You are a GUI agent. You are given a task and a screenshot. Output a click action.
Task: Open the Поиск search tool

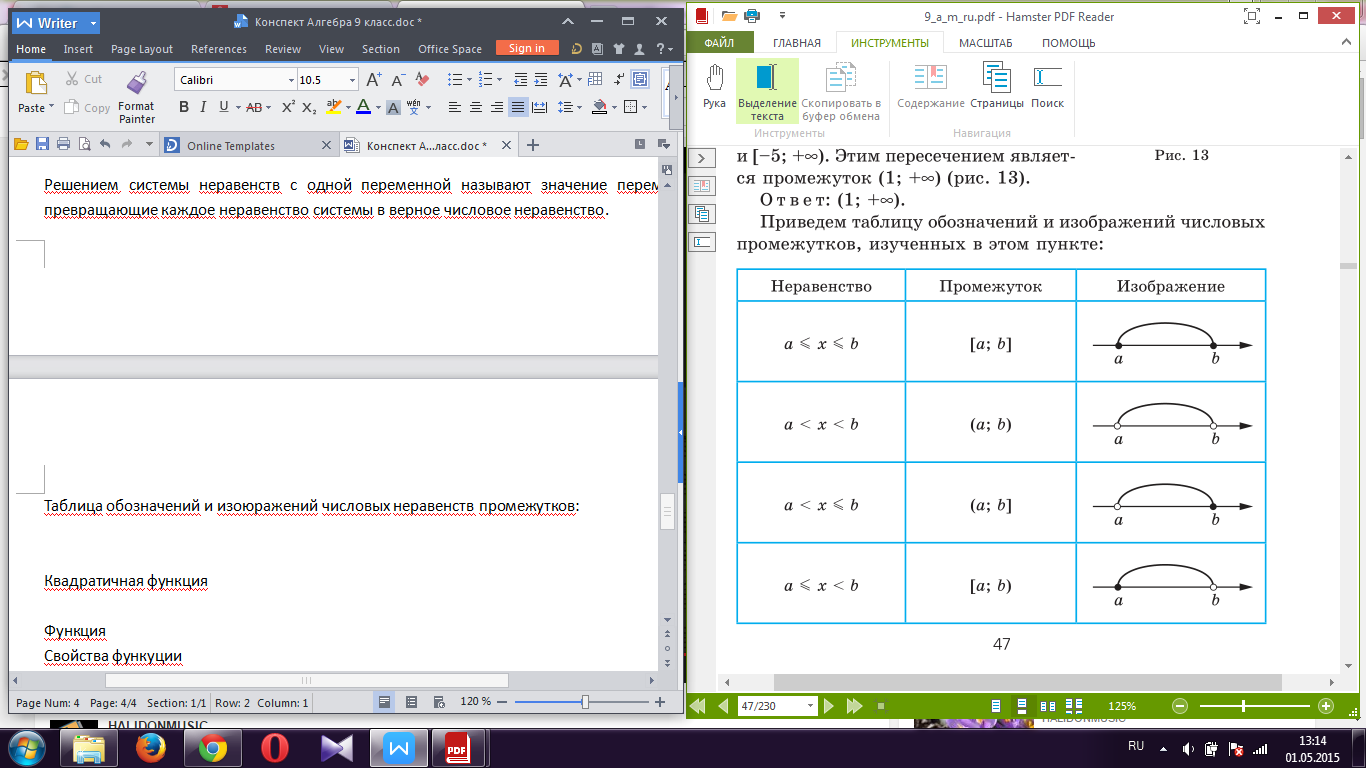pos(1047,86)
